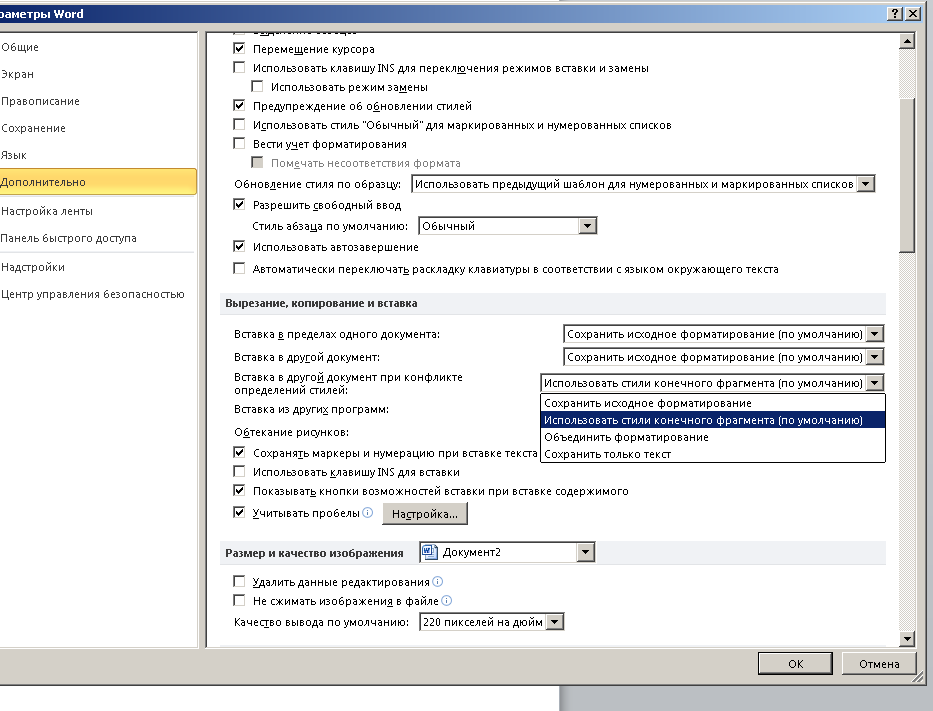This screenshot has width=933, height=711.
Task: Select Дополнительно category
Action: (x=98, y=182)
